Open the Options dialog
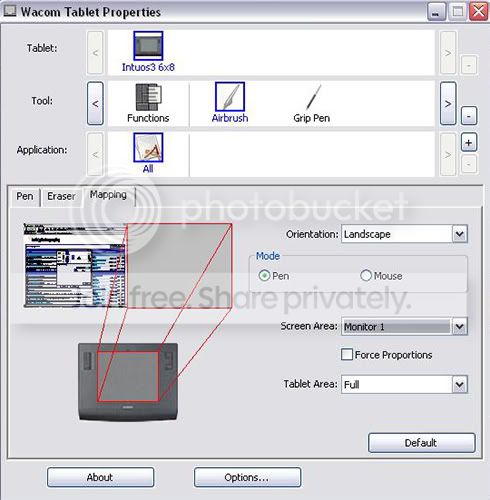This screenshot has height=500, width=490. pyautogui.click(x=247, y=477)
